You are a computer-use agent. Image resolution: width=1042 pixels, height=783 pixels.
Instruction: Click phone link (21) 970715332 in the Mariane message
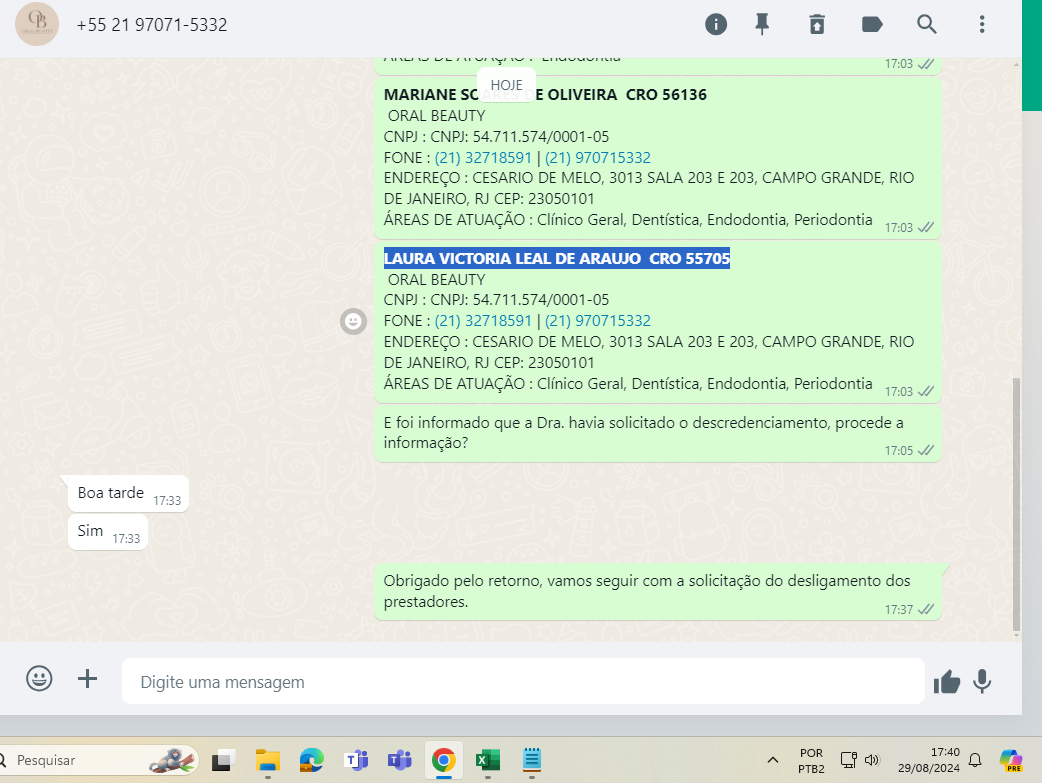click(x=597, y=158)
